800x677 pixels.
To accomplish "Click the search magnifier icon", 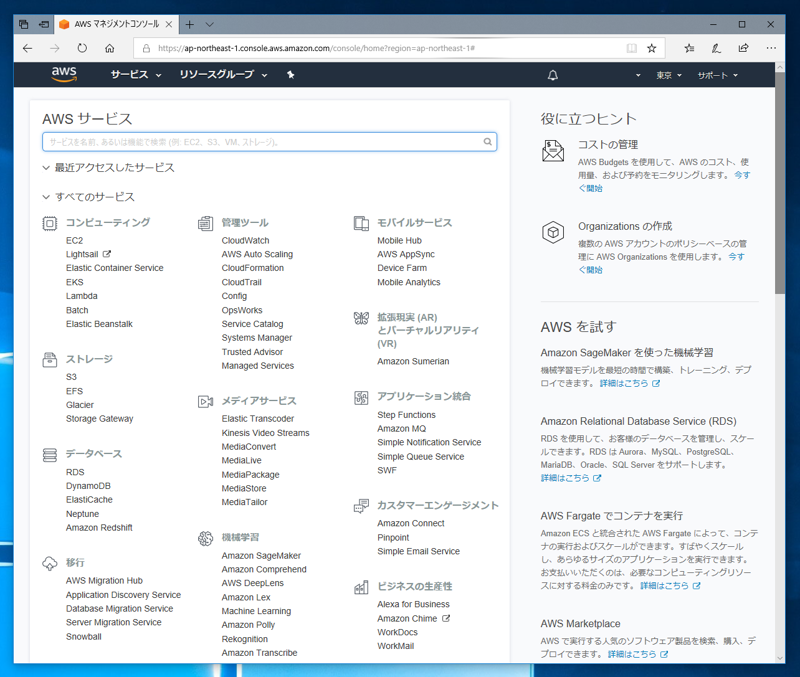I will point(488,142).
